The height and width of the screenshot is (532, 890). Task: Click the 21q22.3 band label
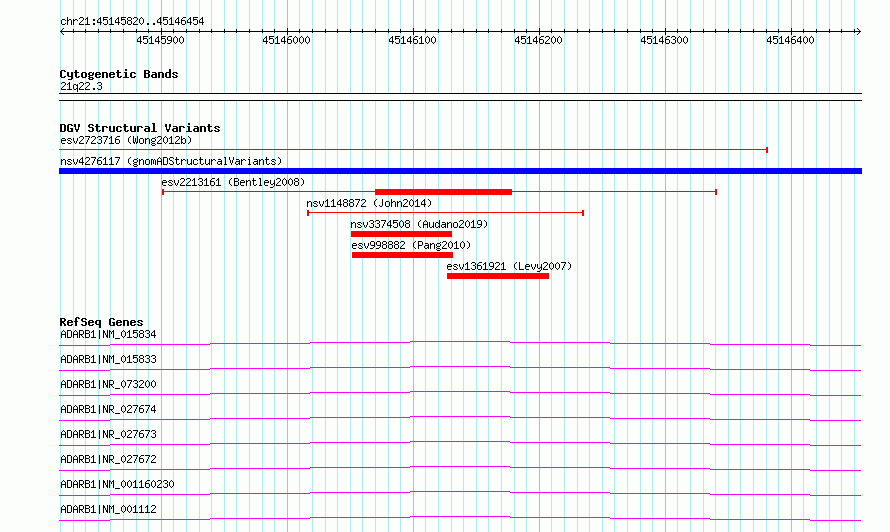click(81, 86)
